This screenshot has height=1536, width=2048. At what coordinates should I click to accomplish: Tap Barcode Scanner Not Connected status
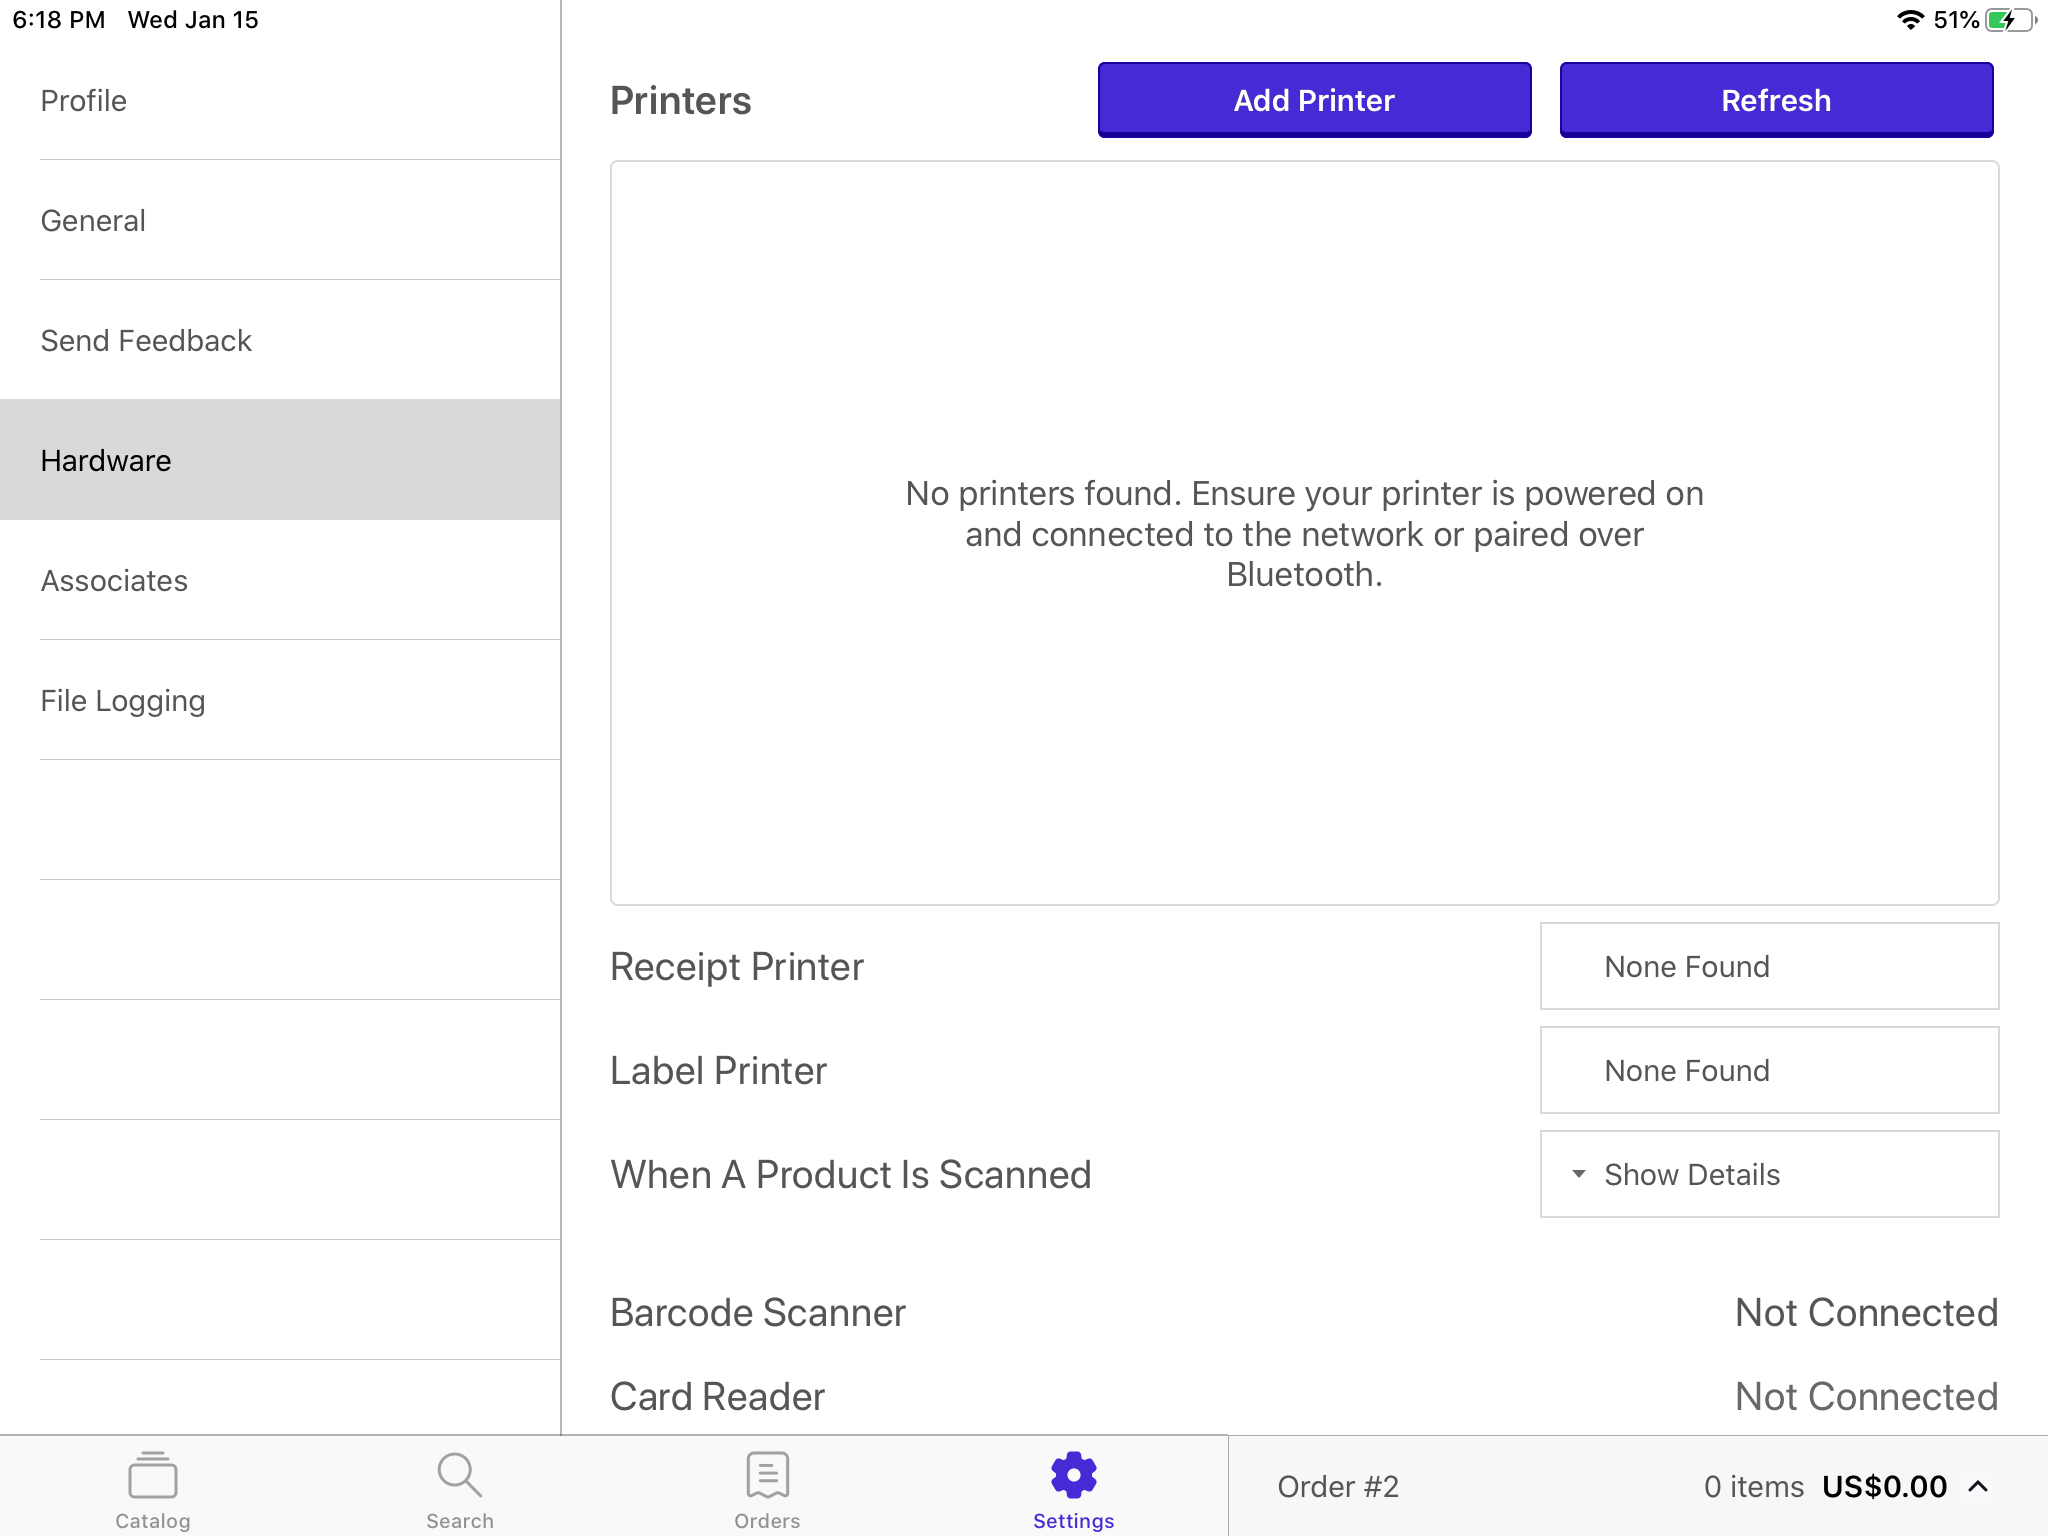pyautogui.click(x=1866, y=1312)
